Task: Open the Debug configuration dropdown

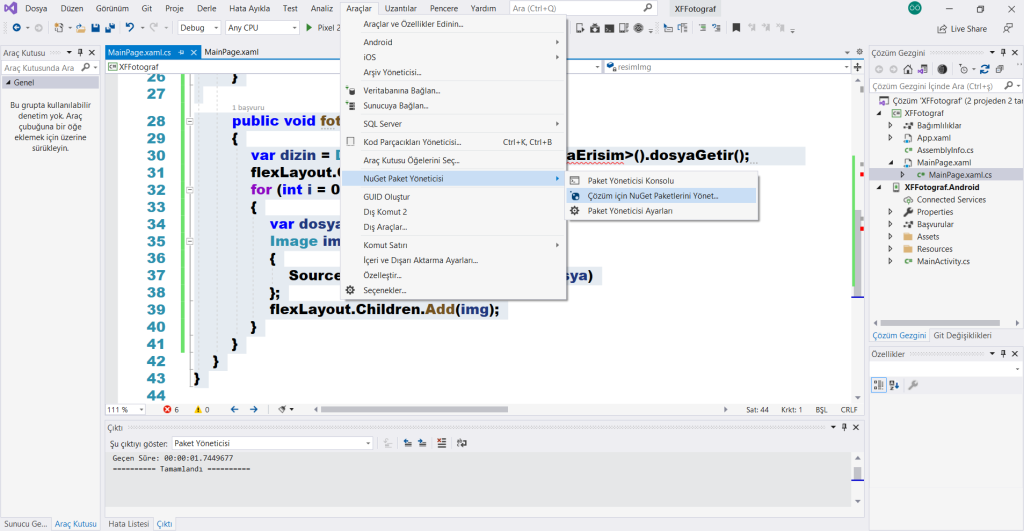Action: 200,28
